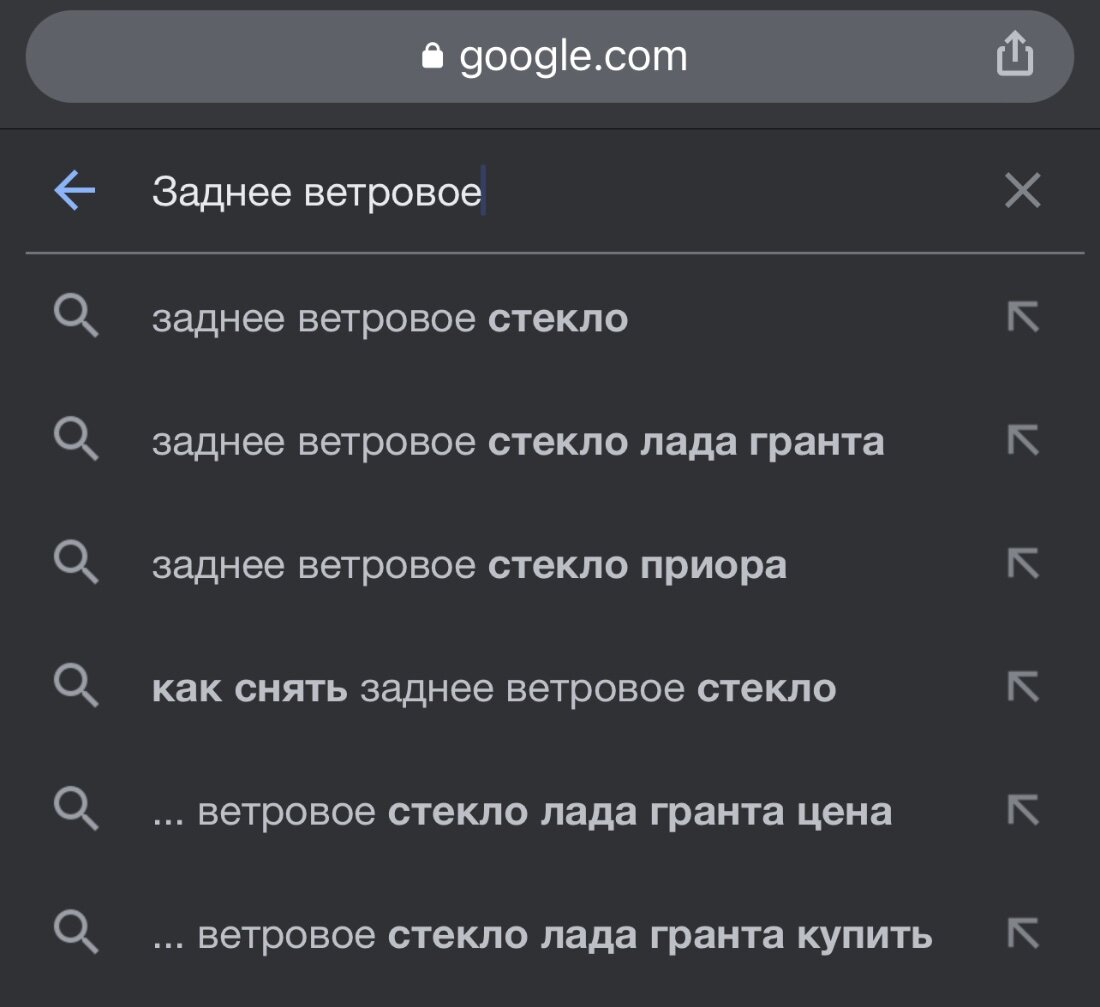
Task: Tap the insert arrow for 'как снять' suggestion
Action: [x=1023, y=687]
